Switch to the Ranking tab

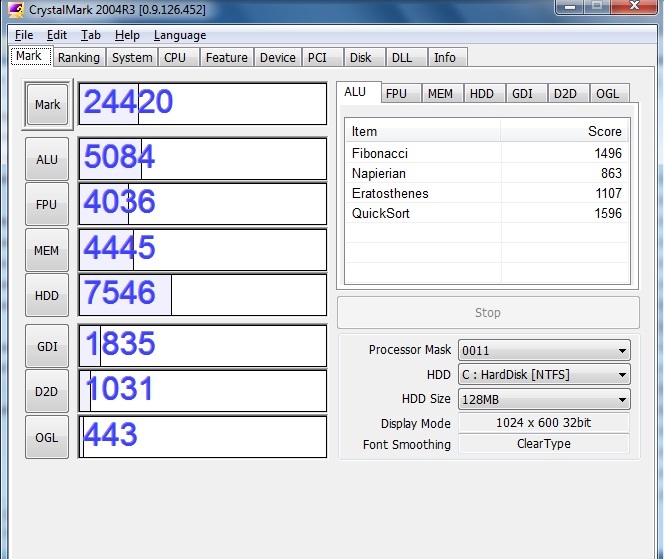point(79,58)
